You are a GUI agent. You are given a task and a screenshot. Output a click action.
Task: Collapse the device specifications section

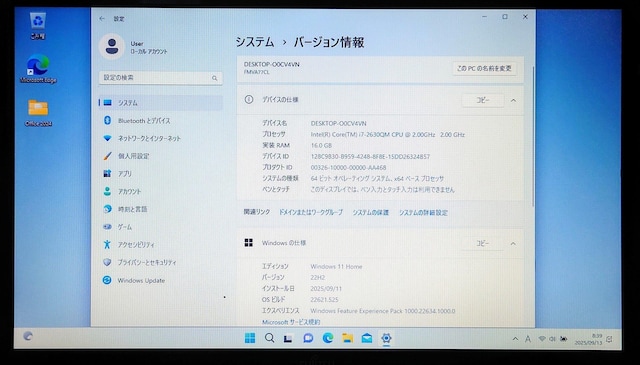pyautogui.click(x=513, y=100)
